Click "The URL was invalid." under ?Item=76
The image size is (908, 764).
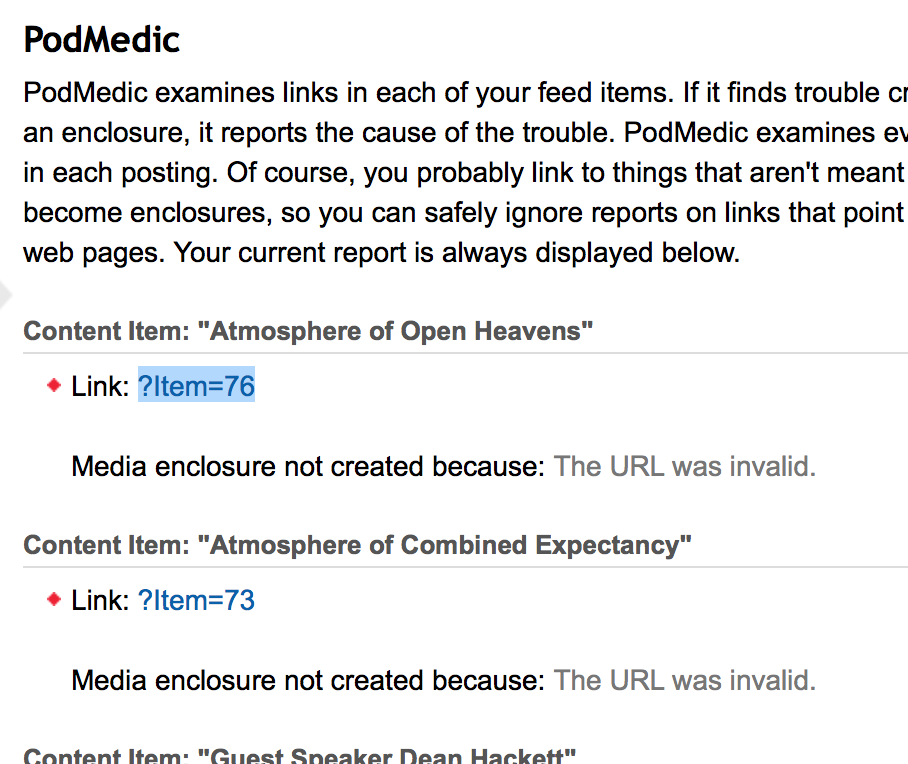[684, 466]
